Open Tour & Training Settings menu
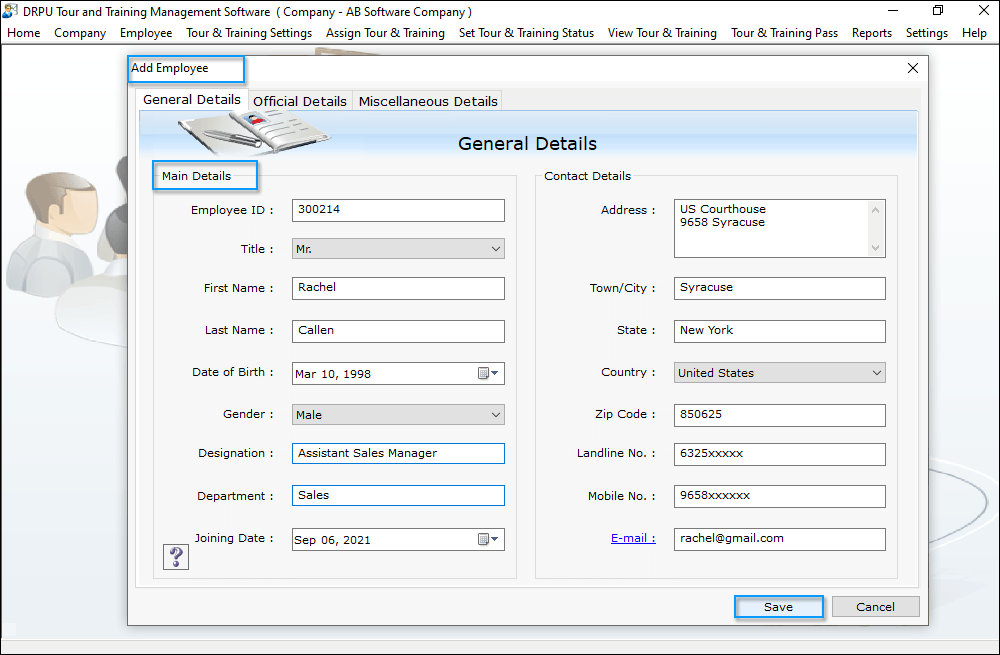This screenshot has height=655, width=1000. 249,33
